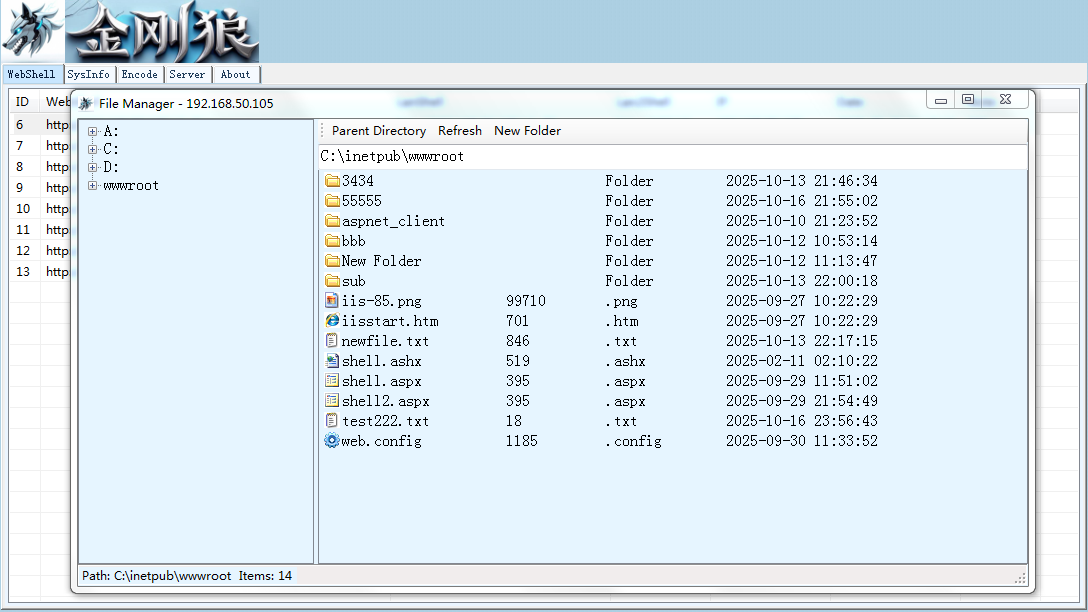Switch to the SysInfo tab

[x=89, y=74]
